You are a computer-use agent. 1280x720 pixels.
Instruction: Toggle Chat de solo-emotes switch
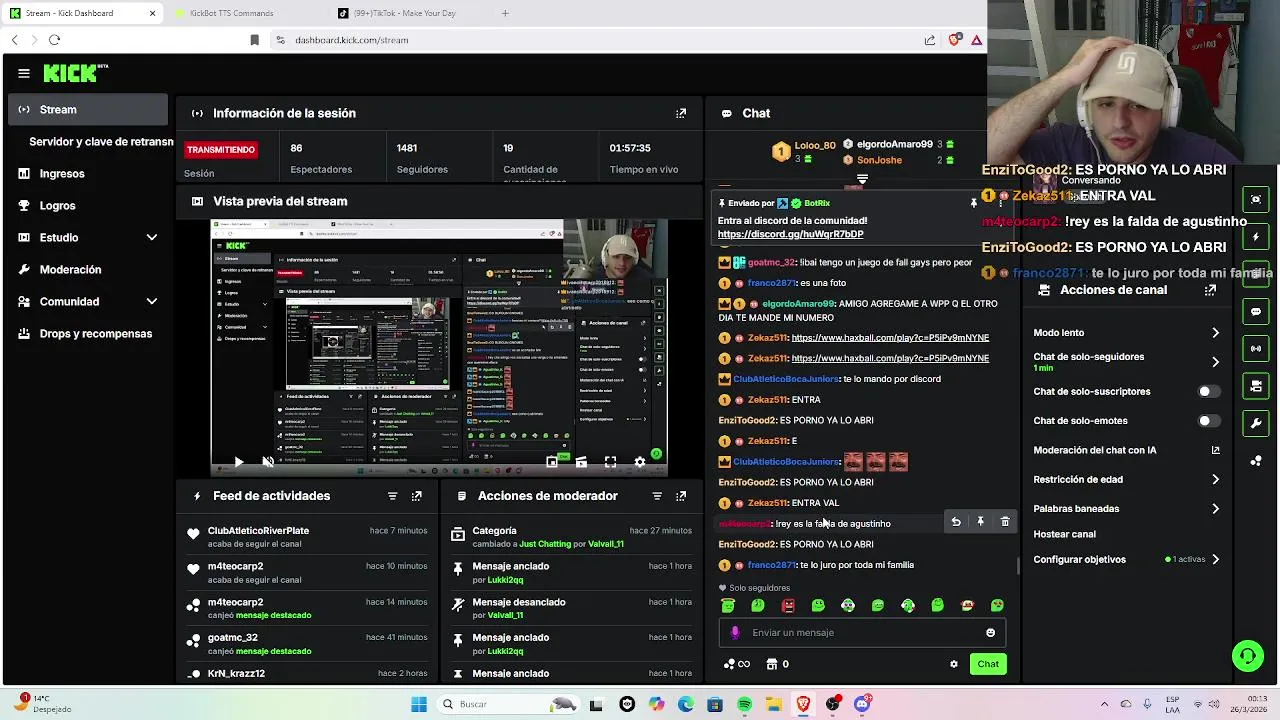point(1209,421)
